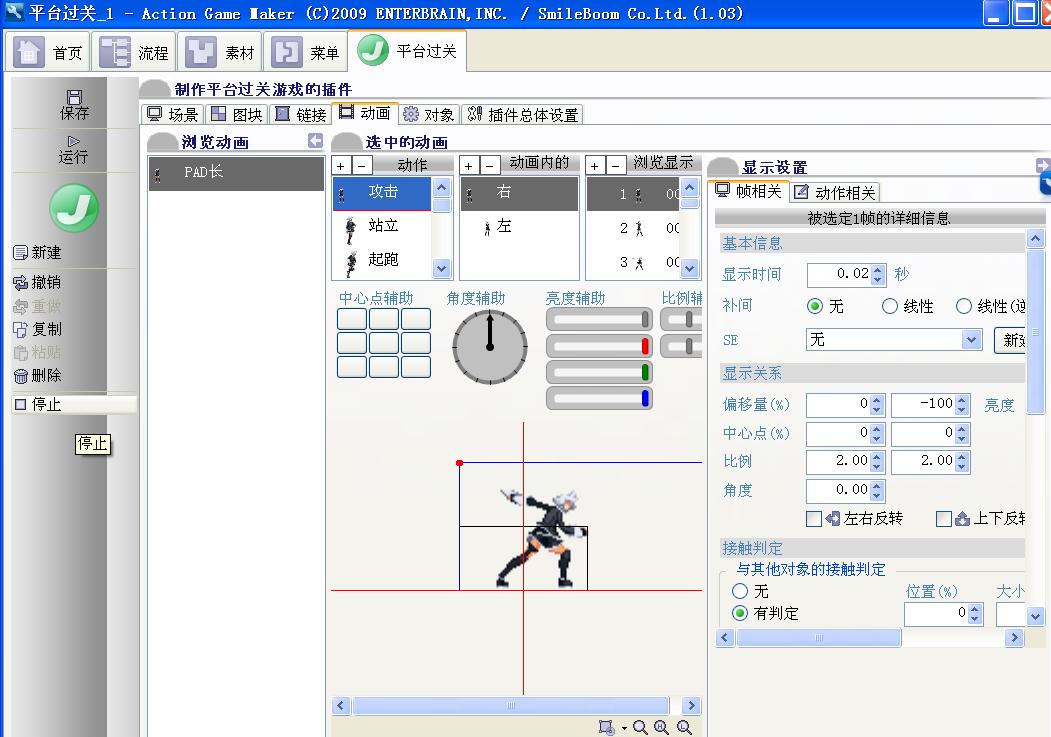Select the 左 direction in 动画内的 list

(x=519, y=226)
